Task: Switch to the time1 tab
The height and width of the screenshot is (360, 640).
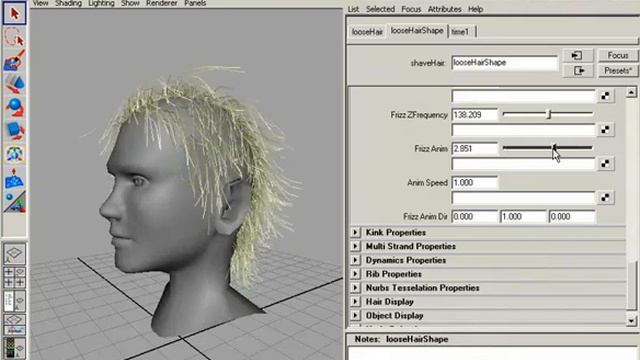Action: [x=460, y=32]
